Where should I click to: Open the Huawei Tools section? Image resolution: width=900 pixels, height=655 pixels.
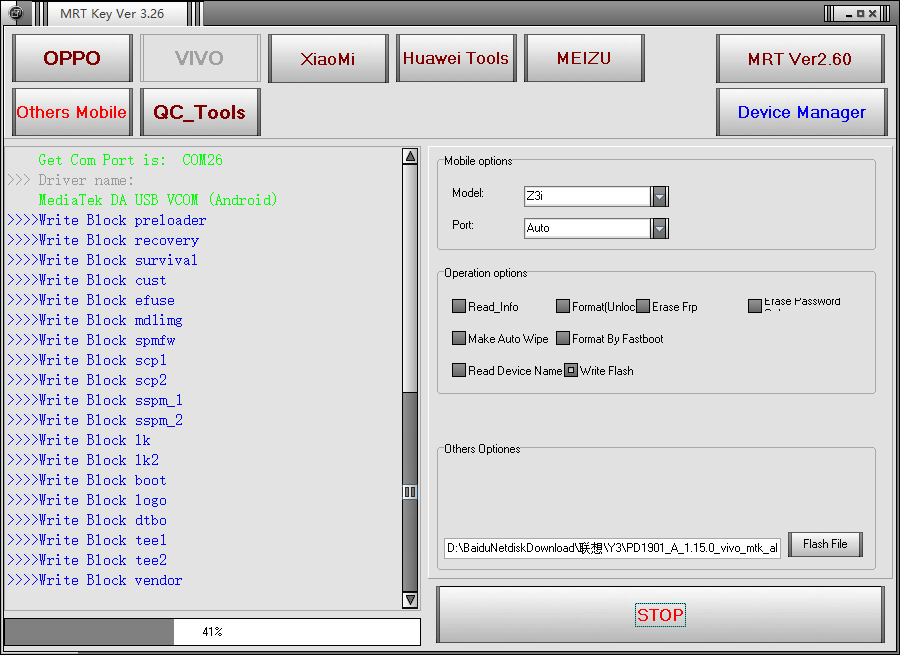456,58
